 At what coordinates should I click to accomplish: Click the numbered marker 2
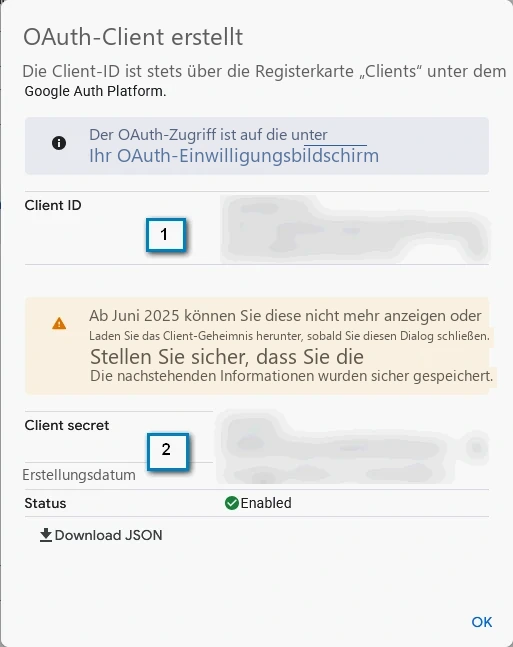pos(168,451)
